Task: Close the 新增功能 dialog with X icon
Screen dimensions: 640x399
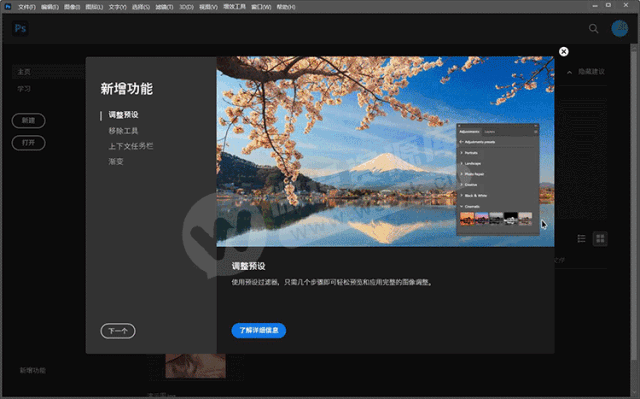Action: (564, 51)
